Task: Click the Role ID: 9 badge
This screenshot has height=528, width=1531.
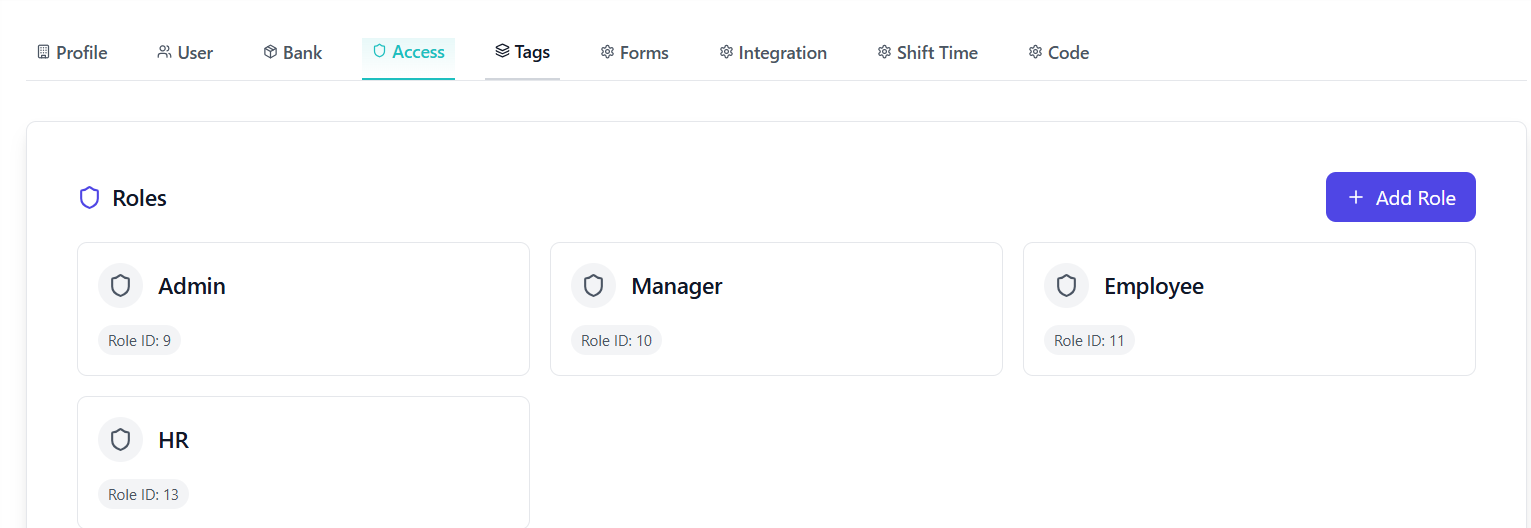Action: (139, 341)
